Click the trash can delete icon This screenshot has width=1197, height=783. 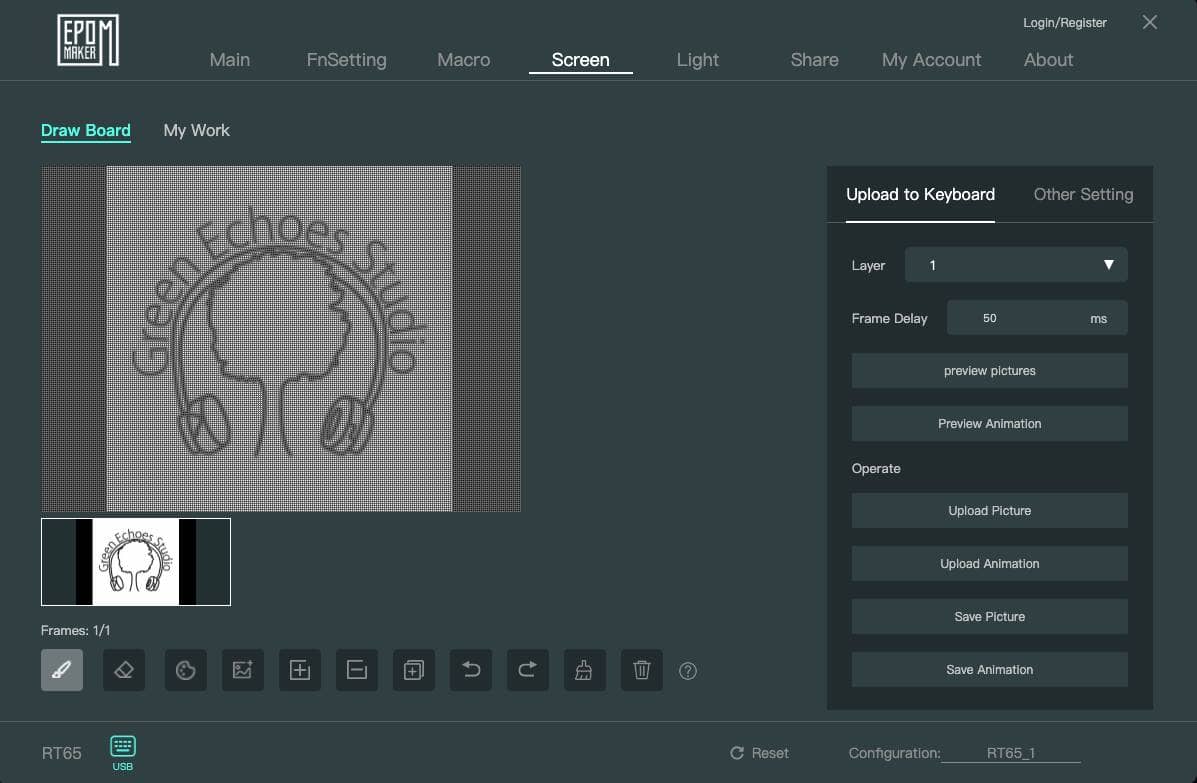pos(642,670)
